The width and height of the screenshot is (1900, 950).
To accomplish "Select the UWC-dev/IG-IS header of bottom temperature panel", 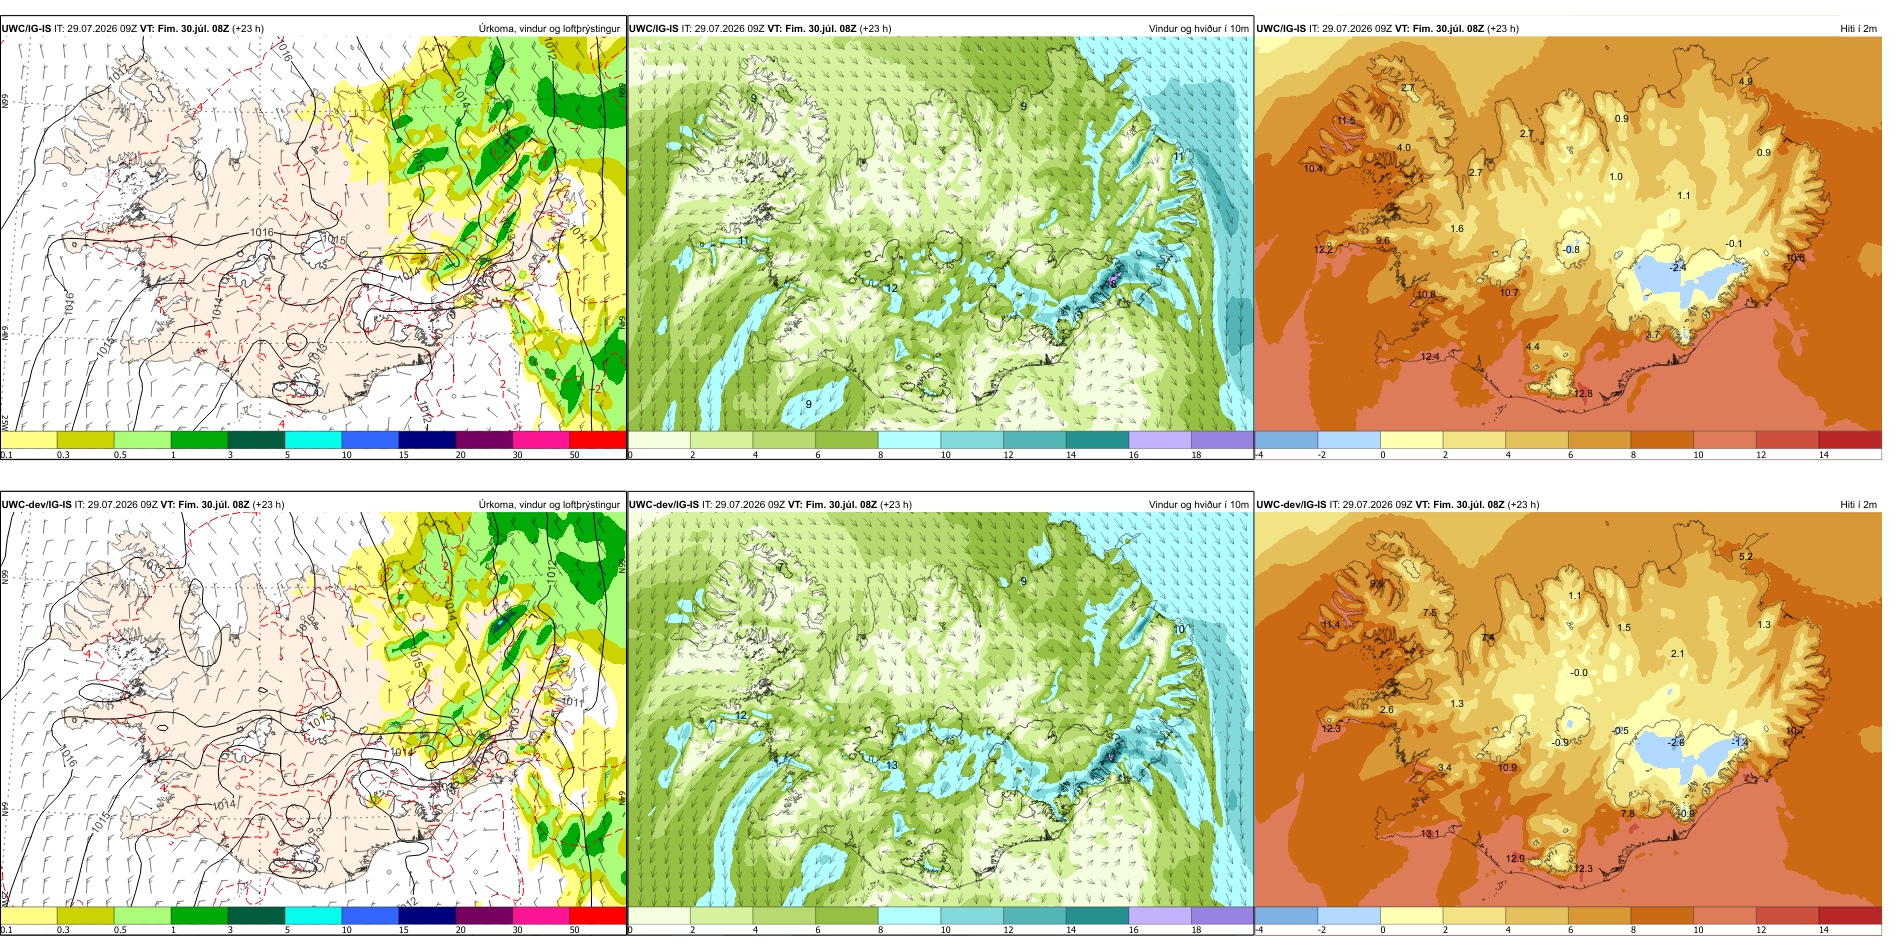I will tap(1291, 505).
